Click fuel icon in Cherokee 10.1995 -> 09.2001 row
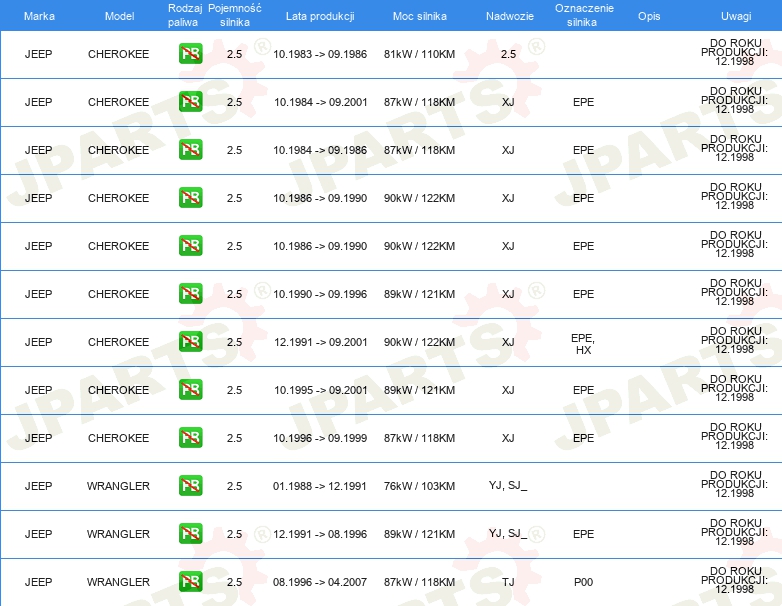 click(190, 390)
